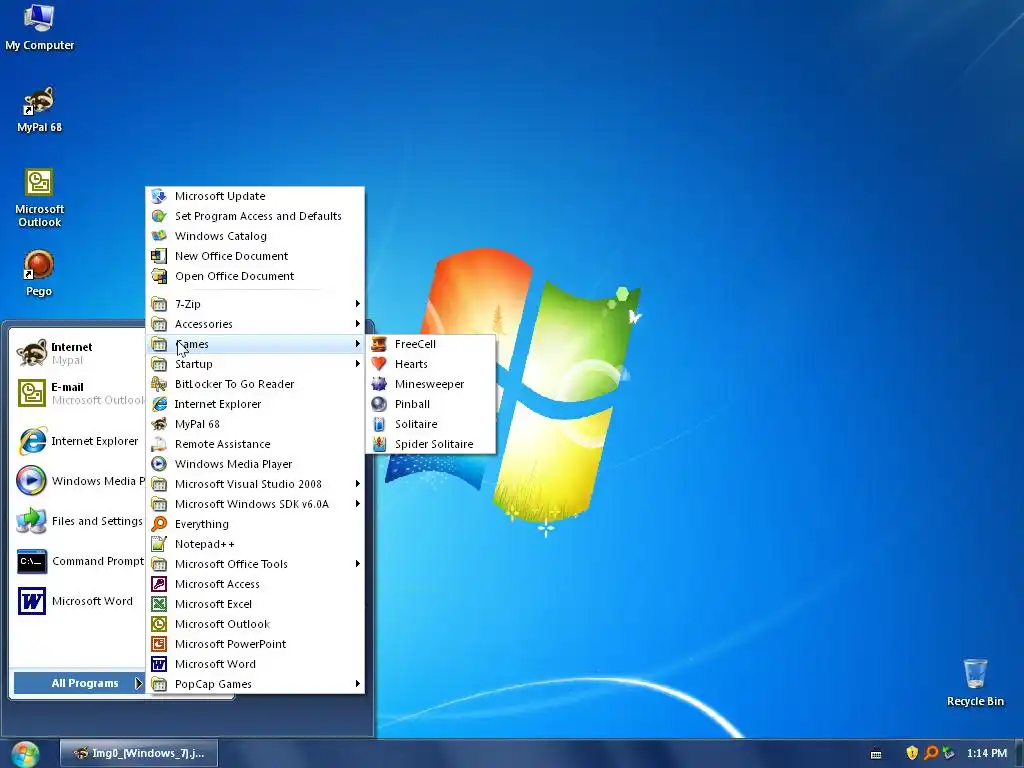Open Command Prompt from Start menu
Image resolution: width=1024 pixels, height=768 pixels.
pos(78,561)
